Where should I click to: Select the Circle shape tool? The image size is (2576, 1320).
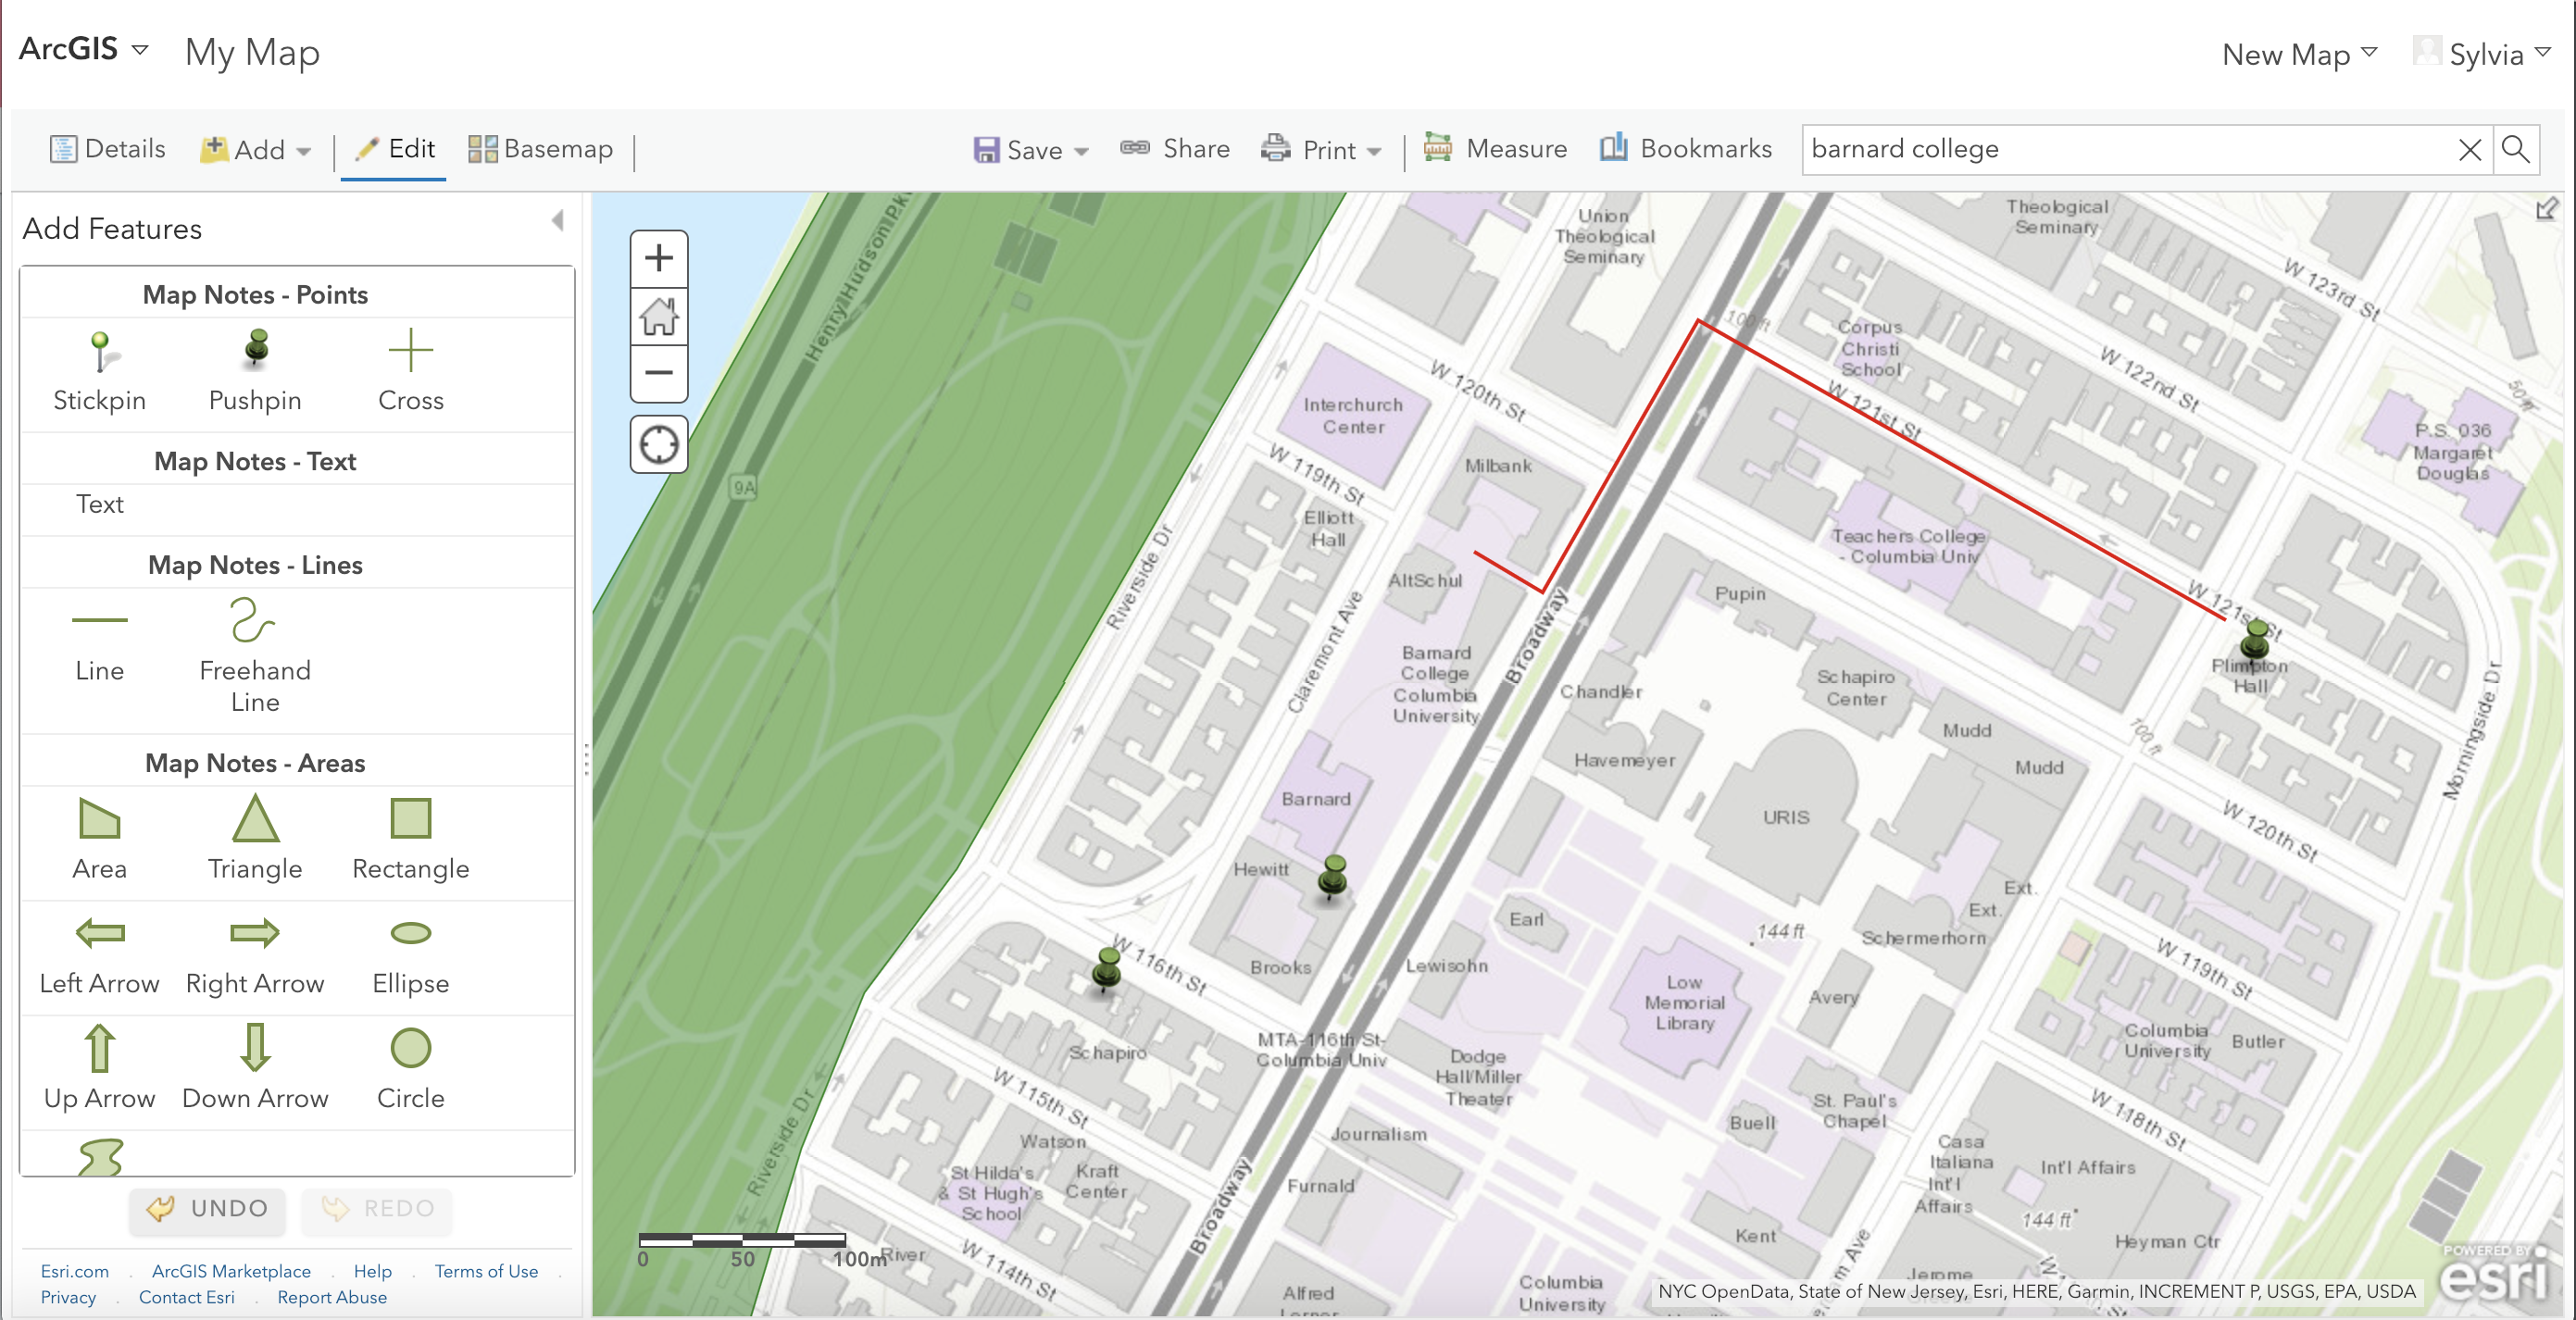click(x=410, y=1068)
